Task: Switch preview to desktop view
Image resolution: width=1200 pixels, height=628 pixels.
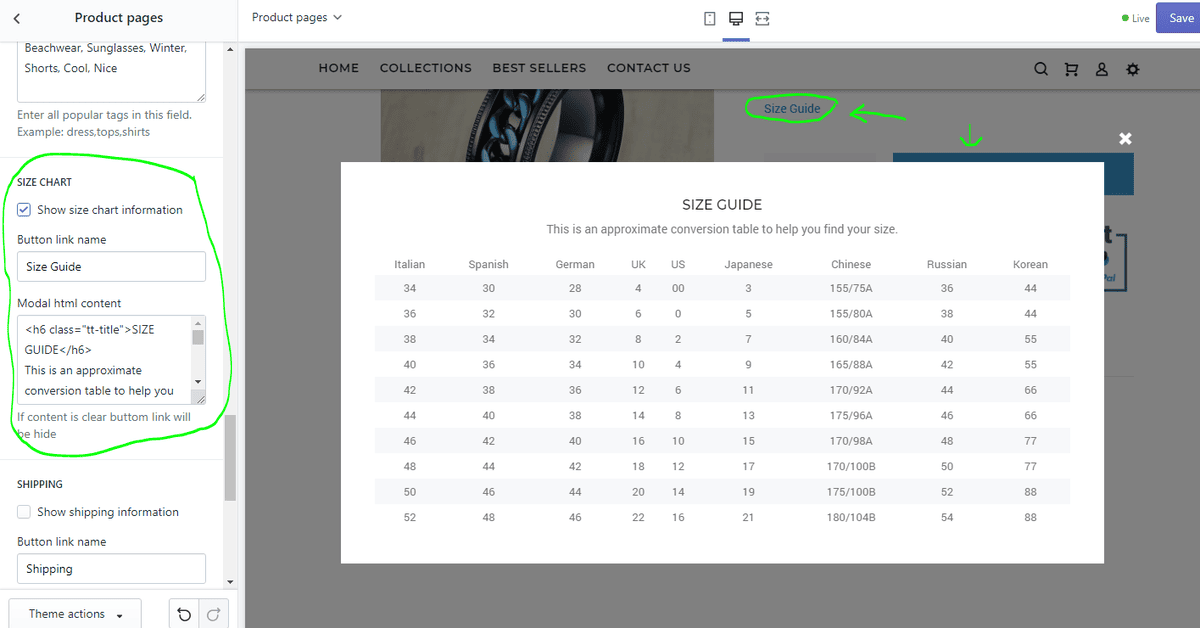Action: (736, 19)
